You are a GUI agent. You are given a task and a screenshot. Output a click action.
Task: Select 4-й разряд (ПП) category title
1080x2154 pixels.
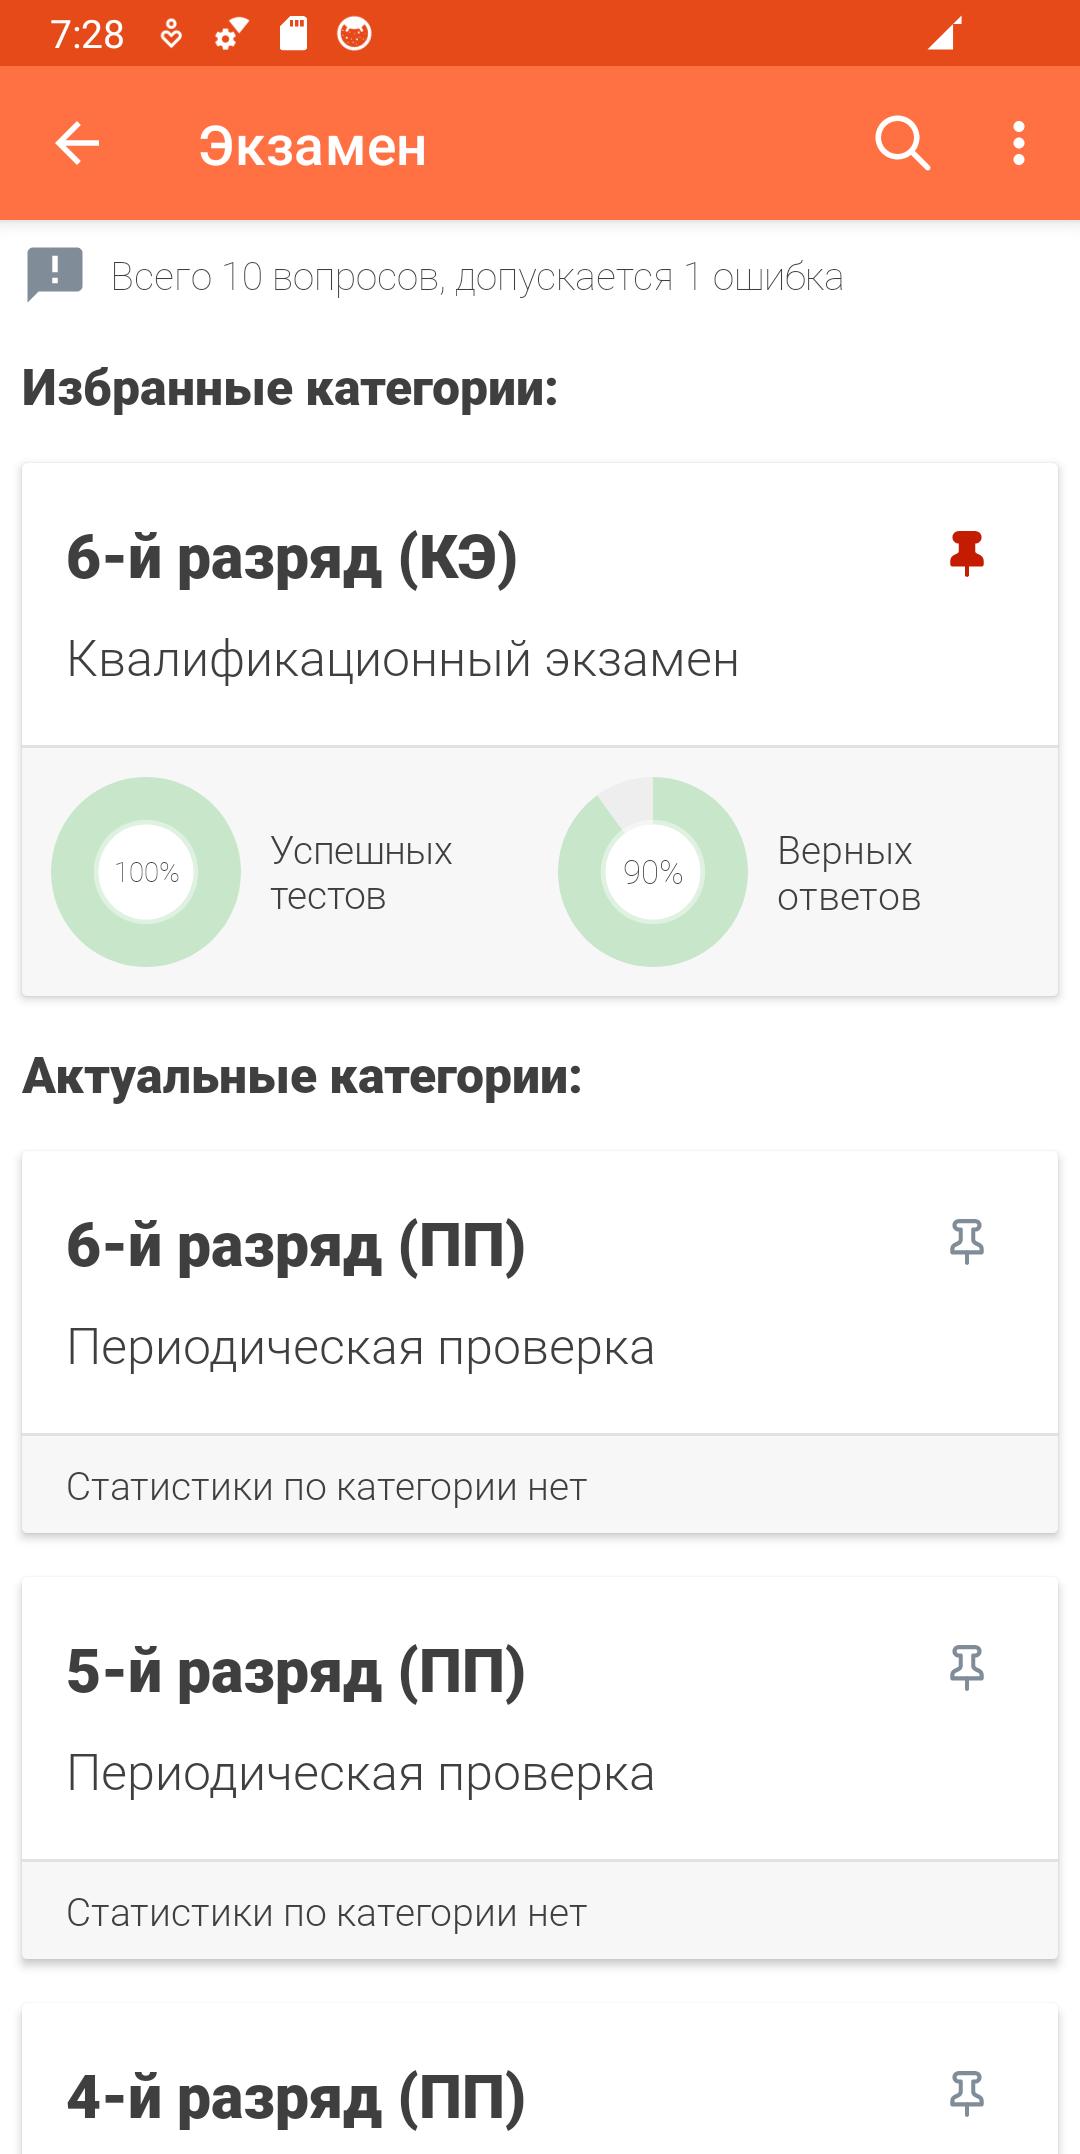tap(296, 2098)
